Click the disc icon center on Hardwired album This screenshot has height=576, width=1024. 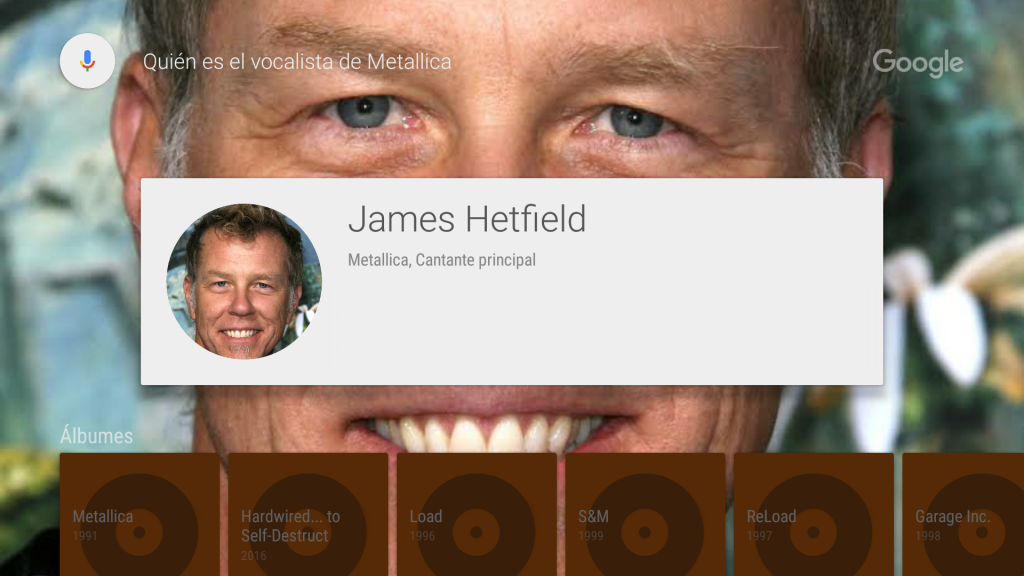[x=308, y=532]
